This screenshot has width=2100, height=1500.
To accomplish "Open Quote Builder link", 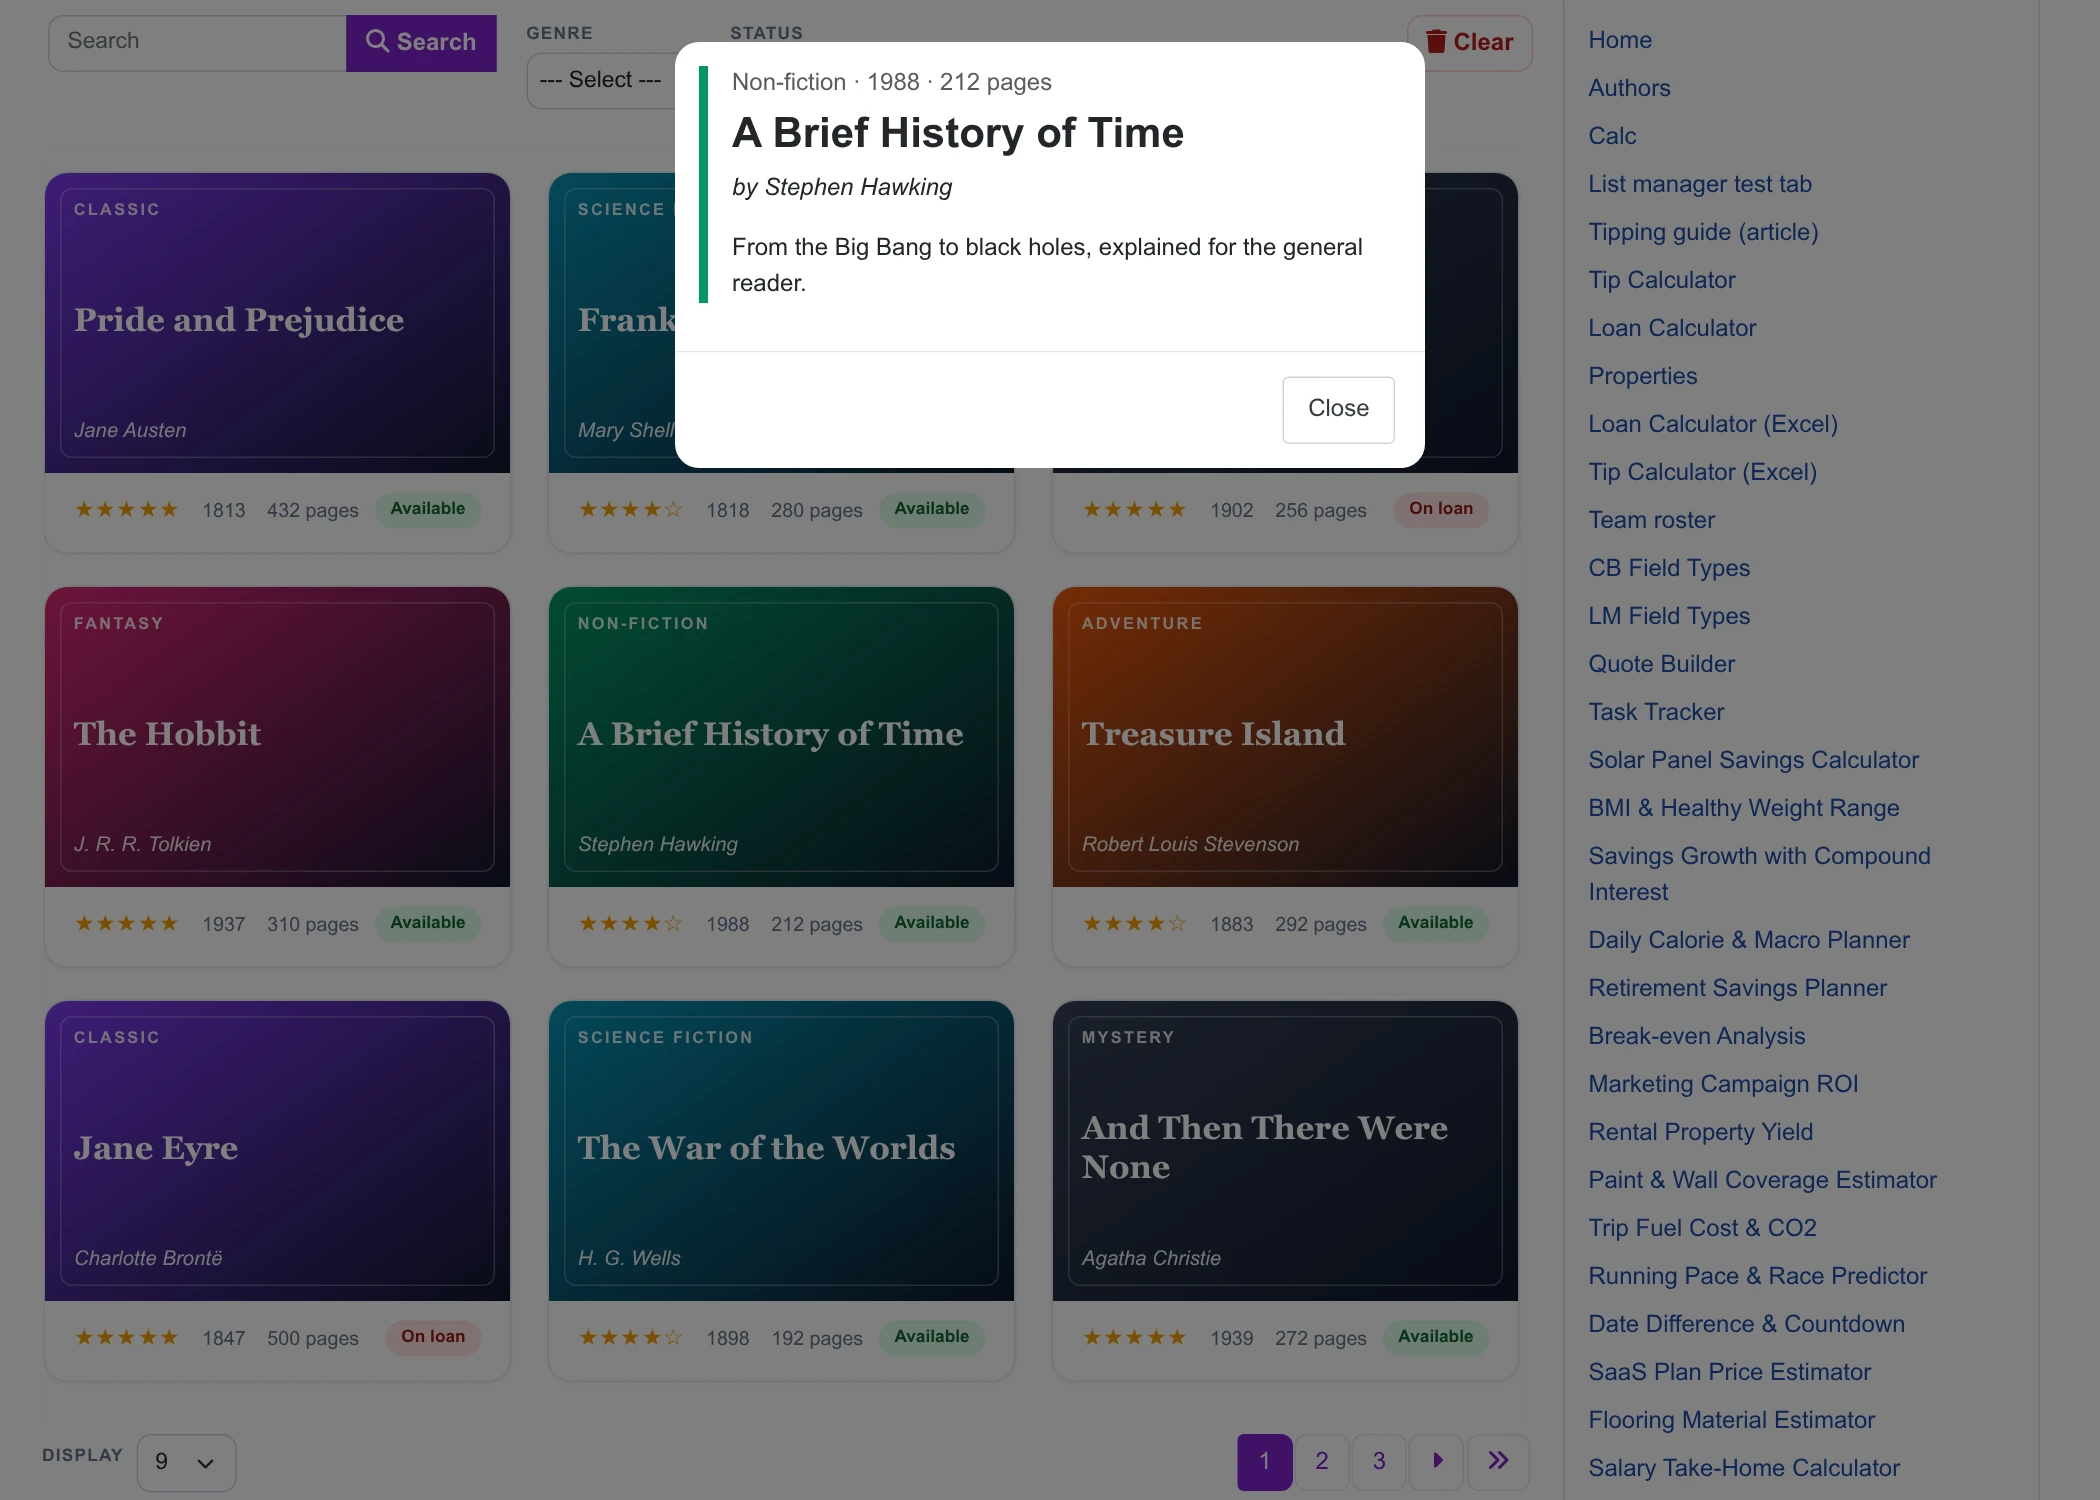I will 1661,664.
